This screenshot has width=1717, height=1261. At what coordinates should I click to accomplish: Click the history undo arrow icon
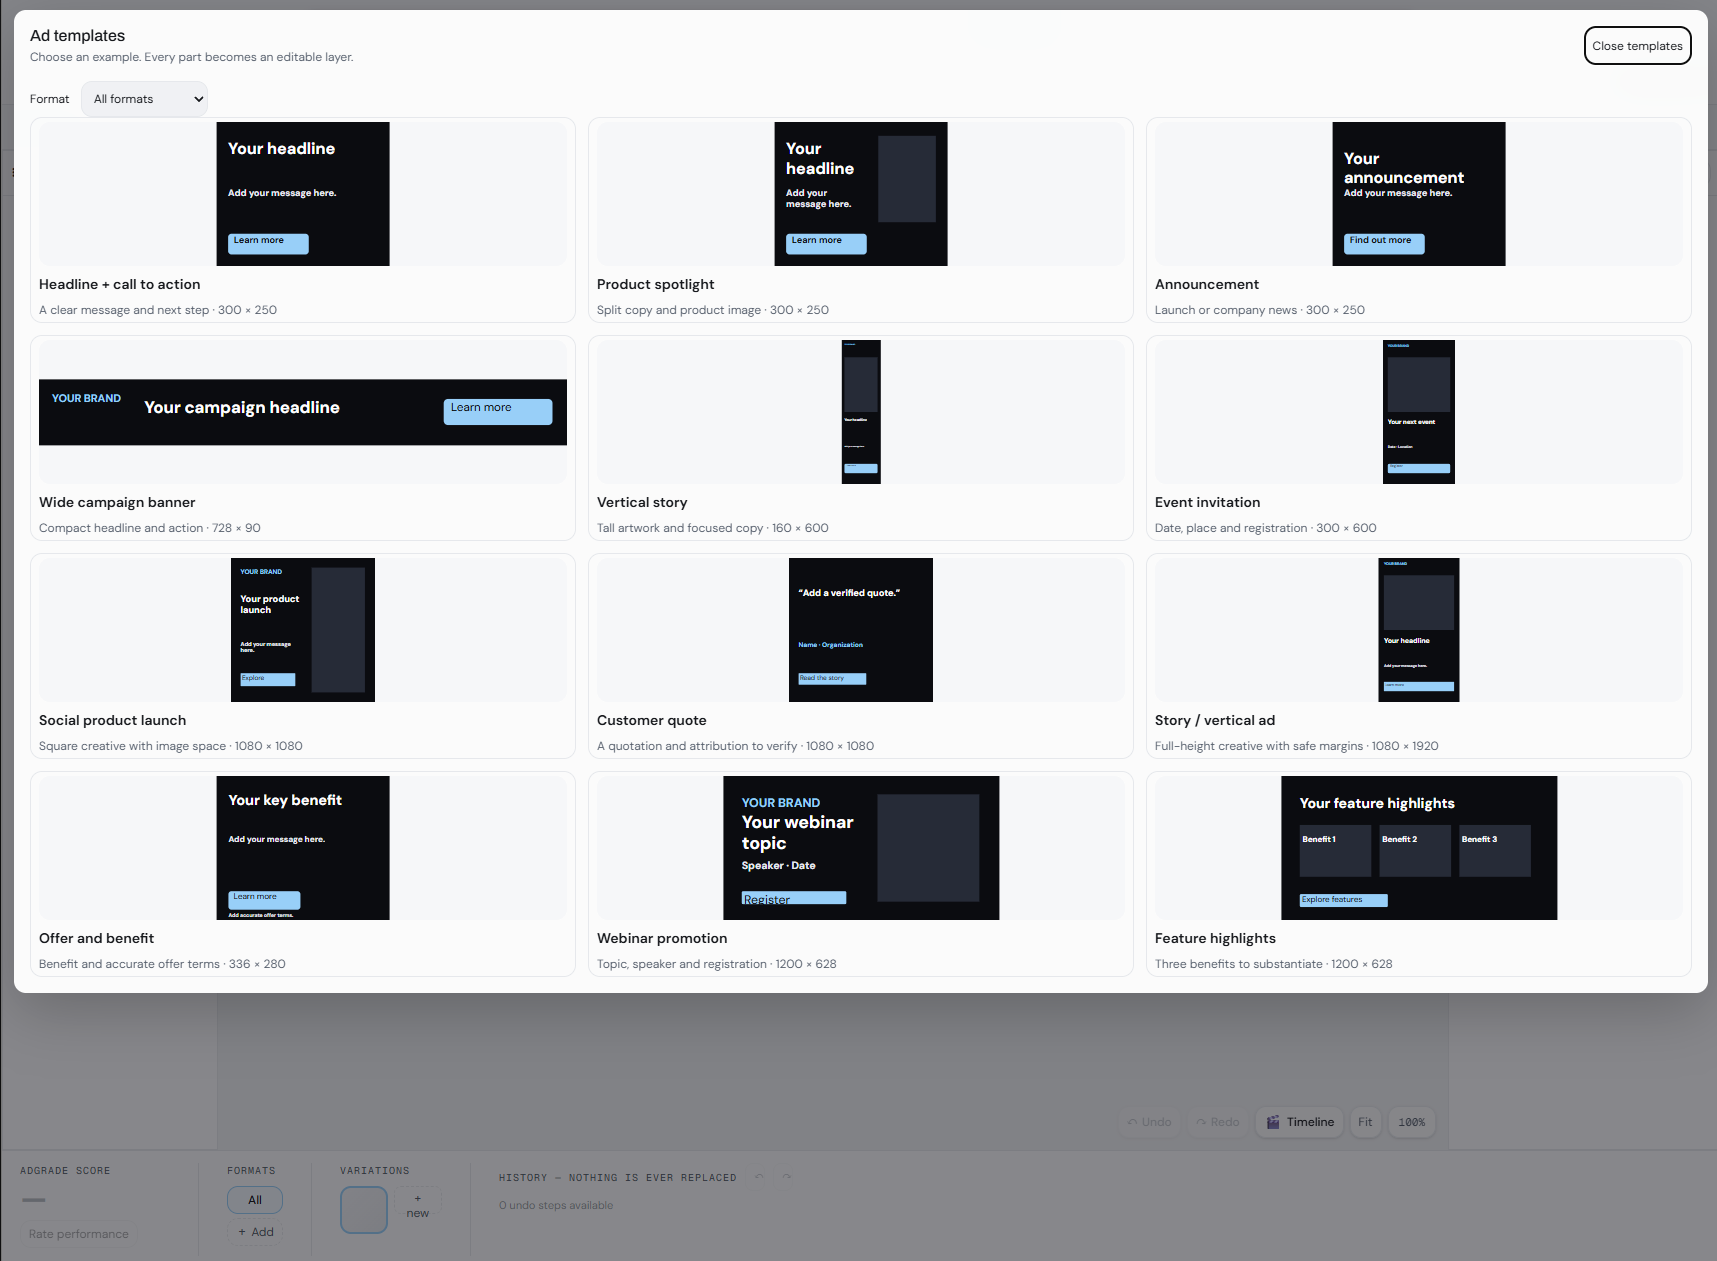tap(759, 1177)
